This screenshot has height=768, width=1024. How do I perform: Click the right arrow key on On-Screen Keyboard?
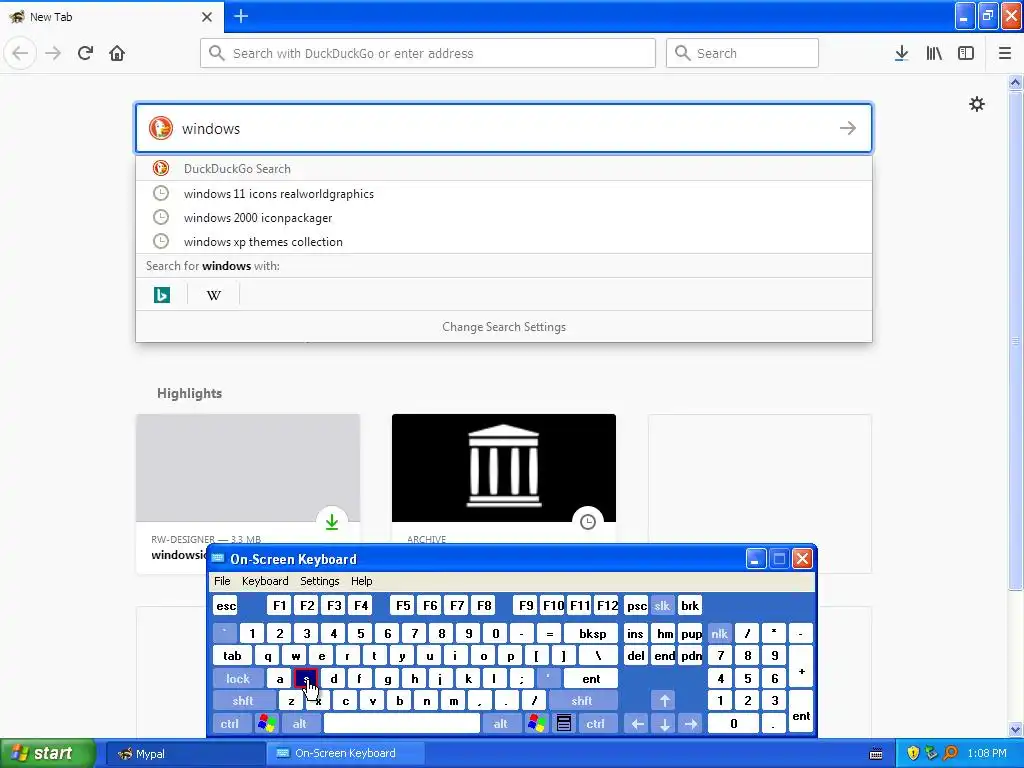click(x=691, y=723)
